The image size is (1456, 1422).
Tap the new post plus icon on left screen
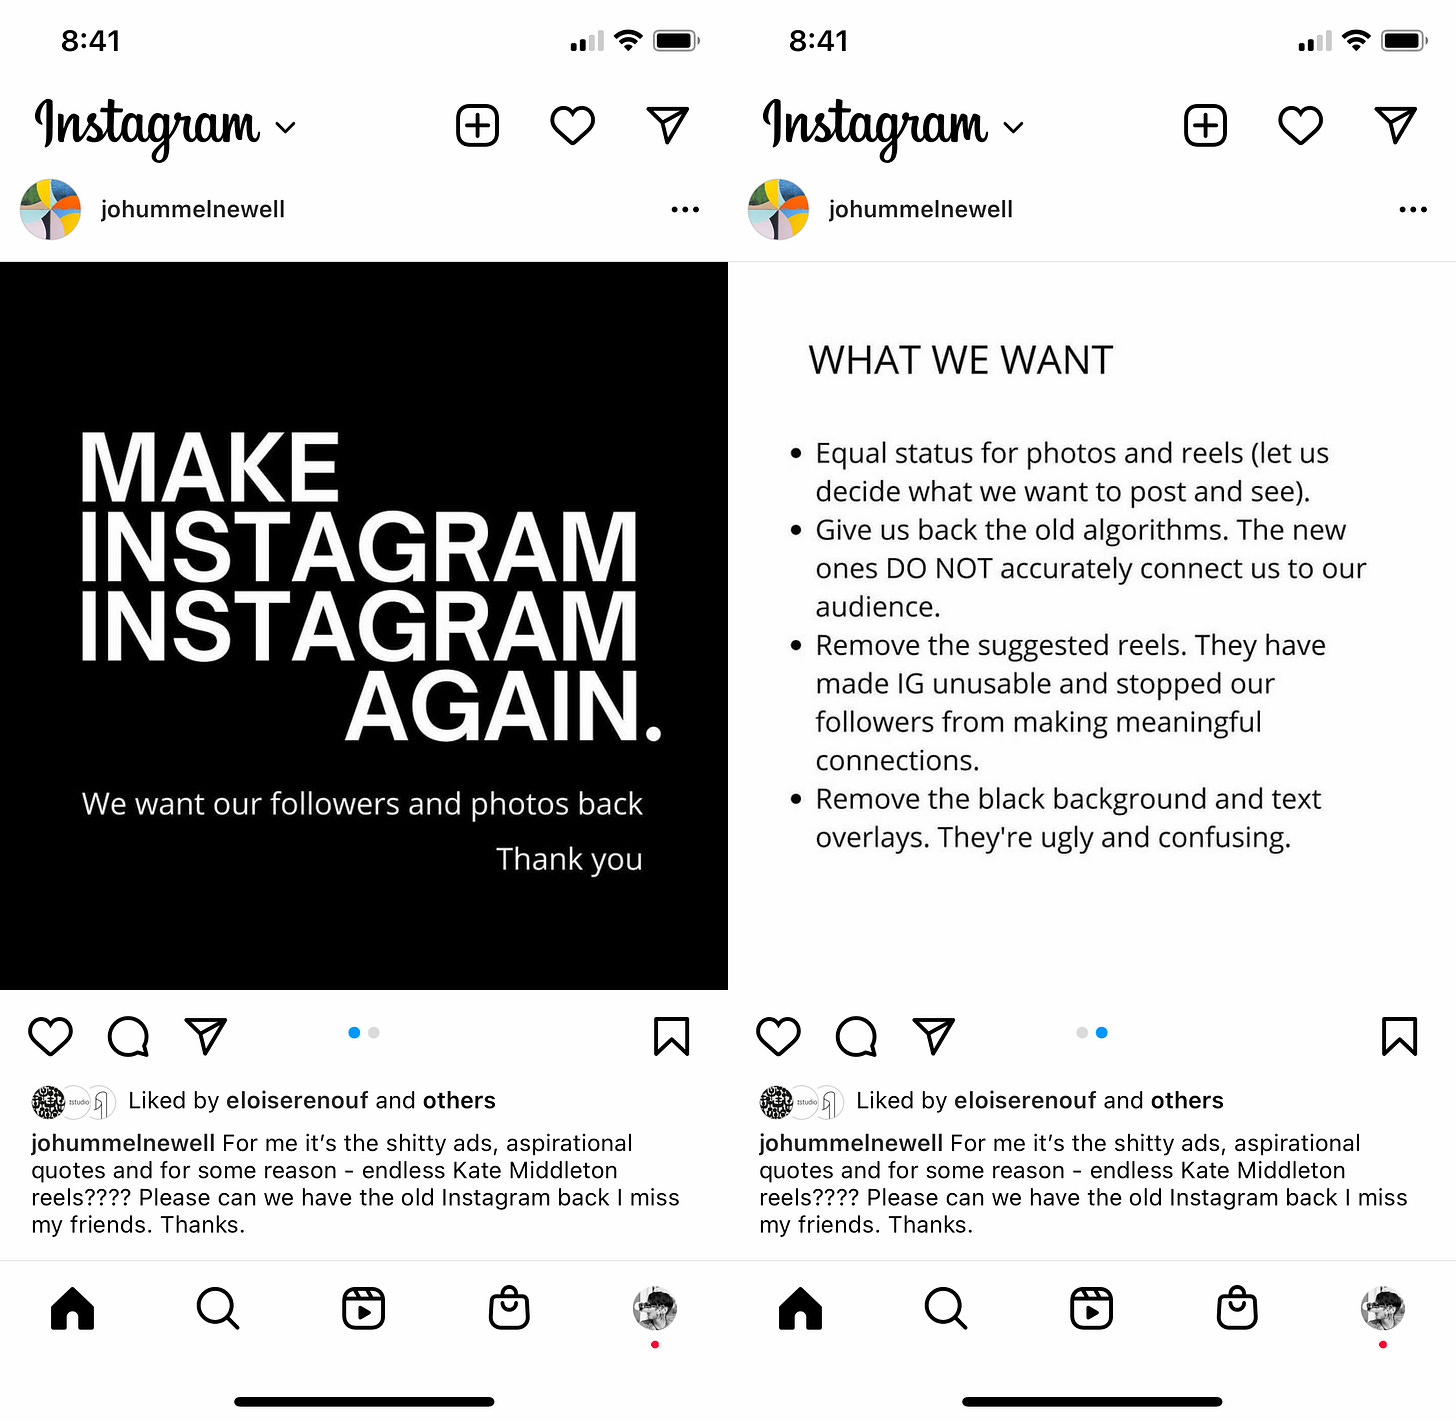pos(477,126)
